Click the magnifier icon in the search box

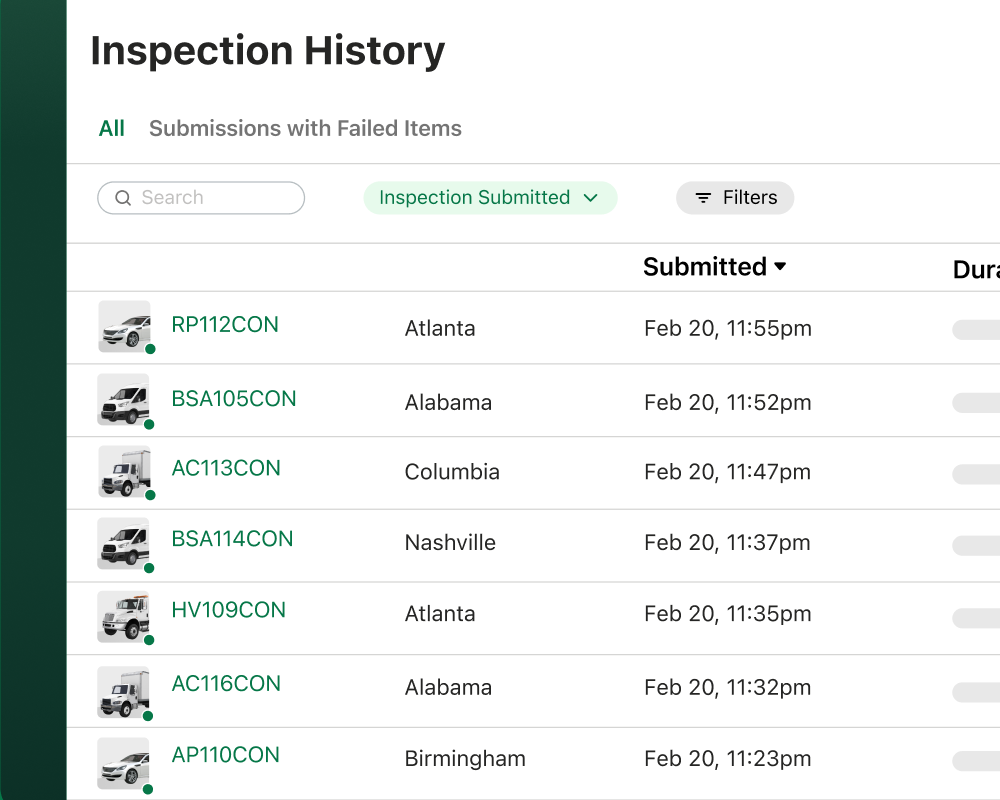[x=123, y=198]
